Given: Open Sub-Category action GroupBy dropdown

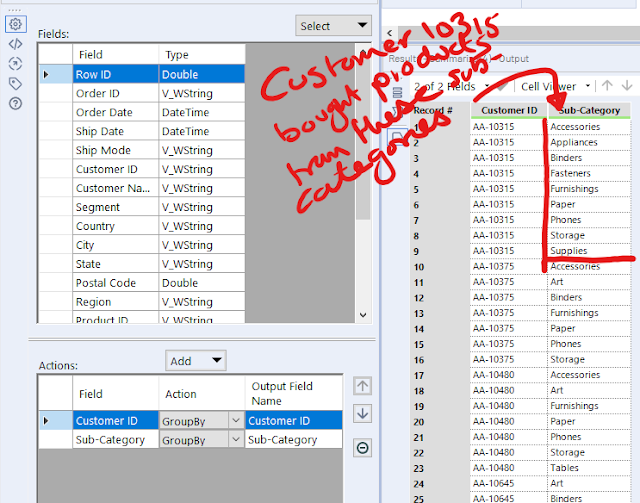Looking at the screenshot, I should (236, 440).
